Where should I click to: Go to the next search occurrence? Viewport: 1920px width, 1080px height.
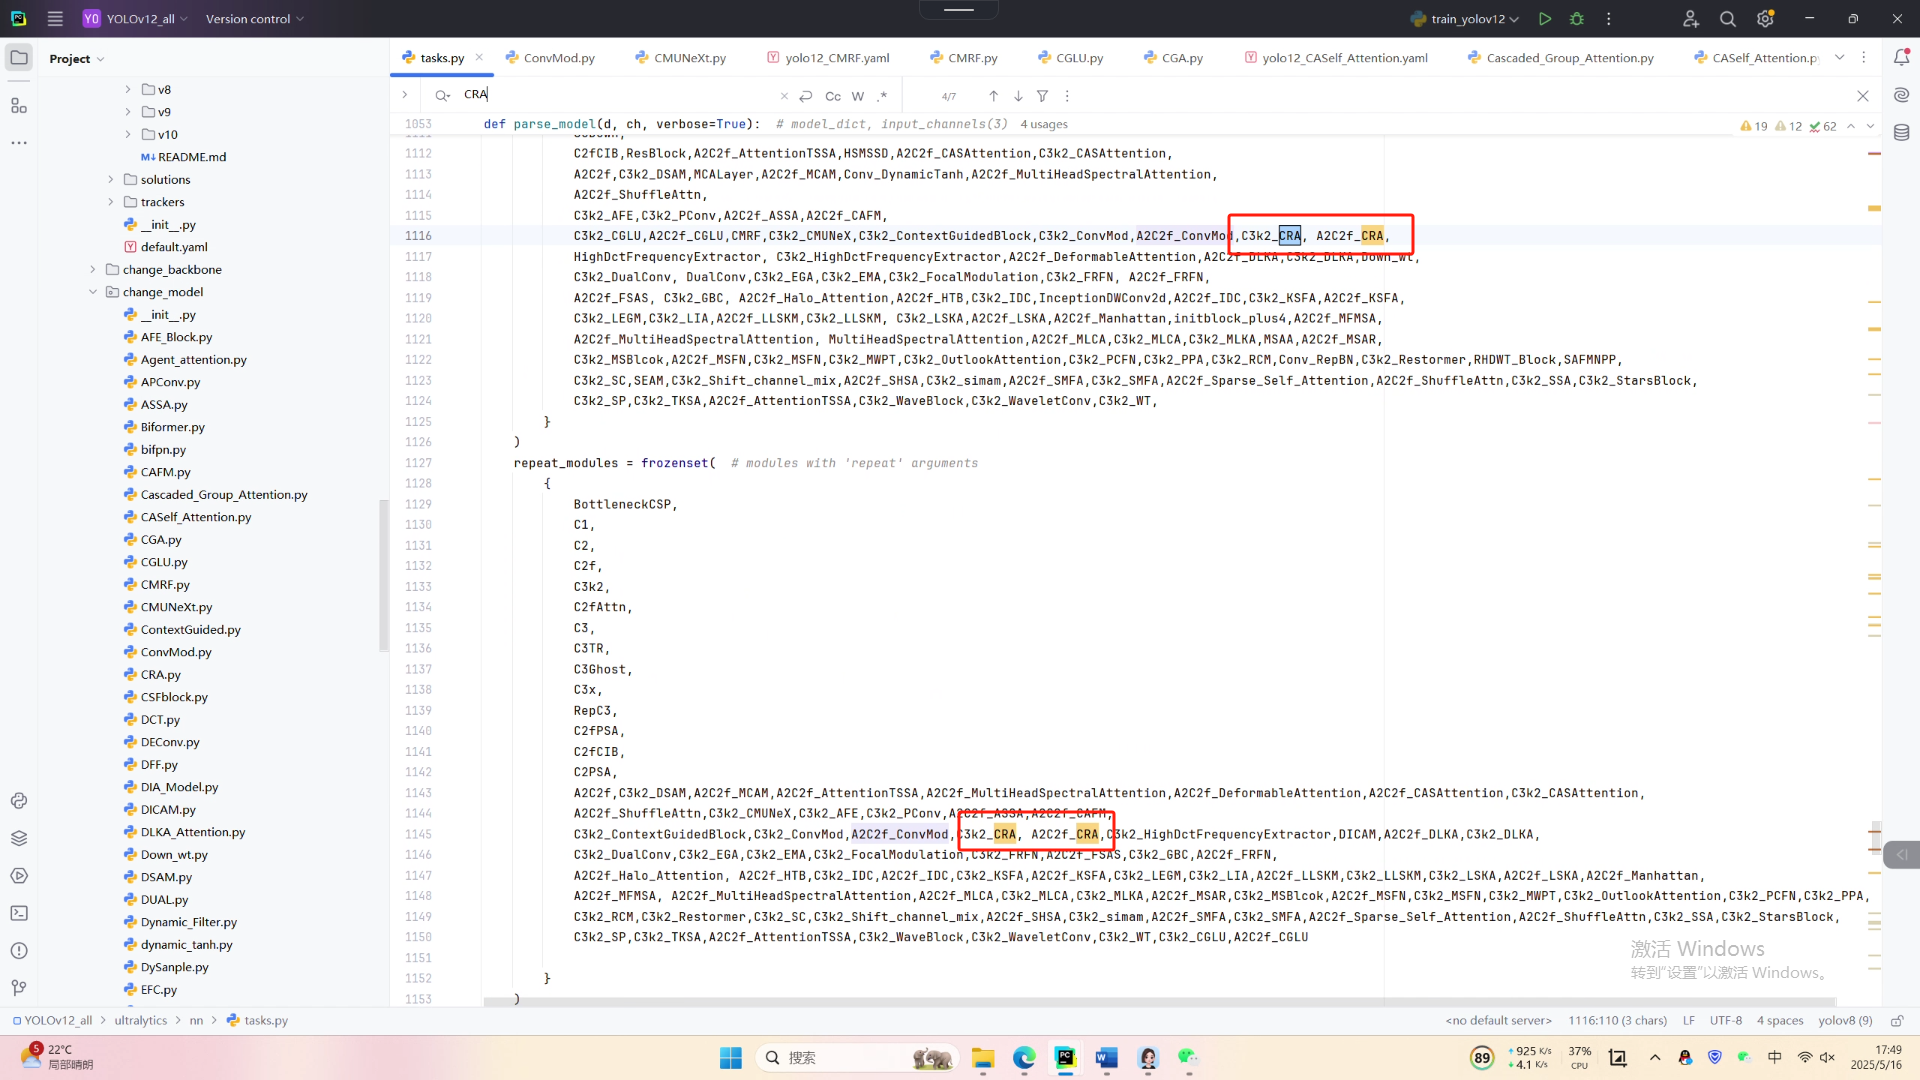(x=1018, y=96)
